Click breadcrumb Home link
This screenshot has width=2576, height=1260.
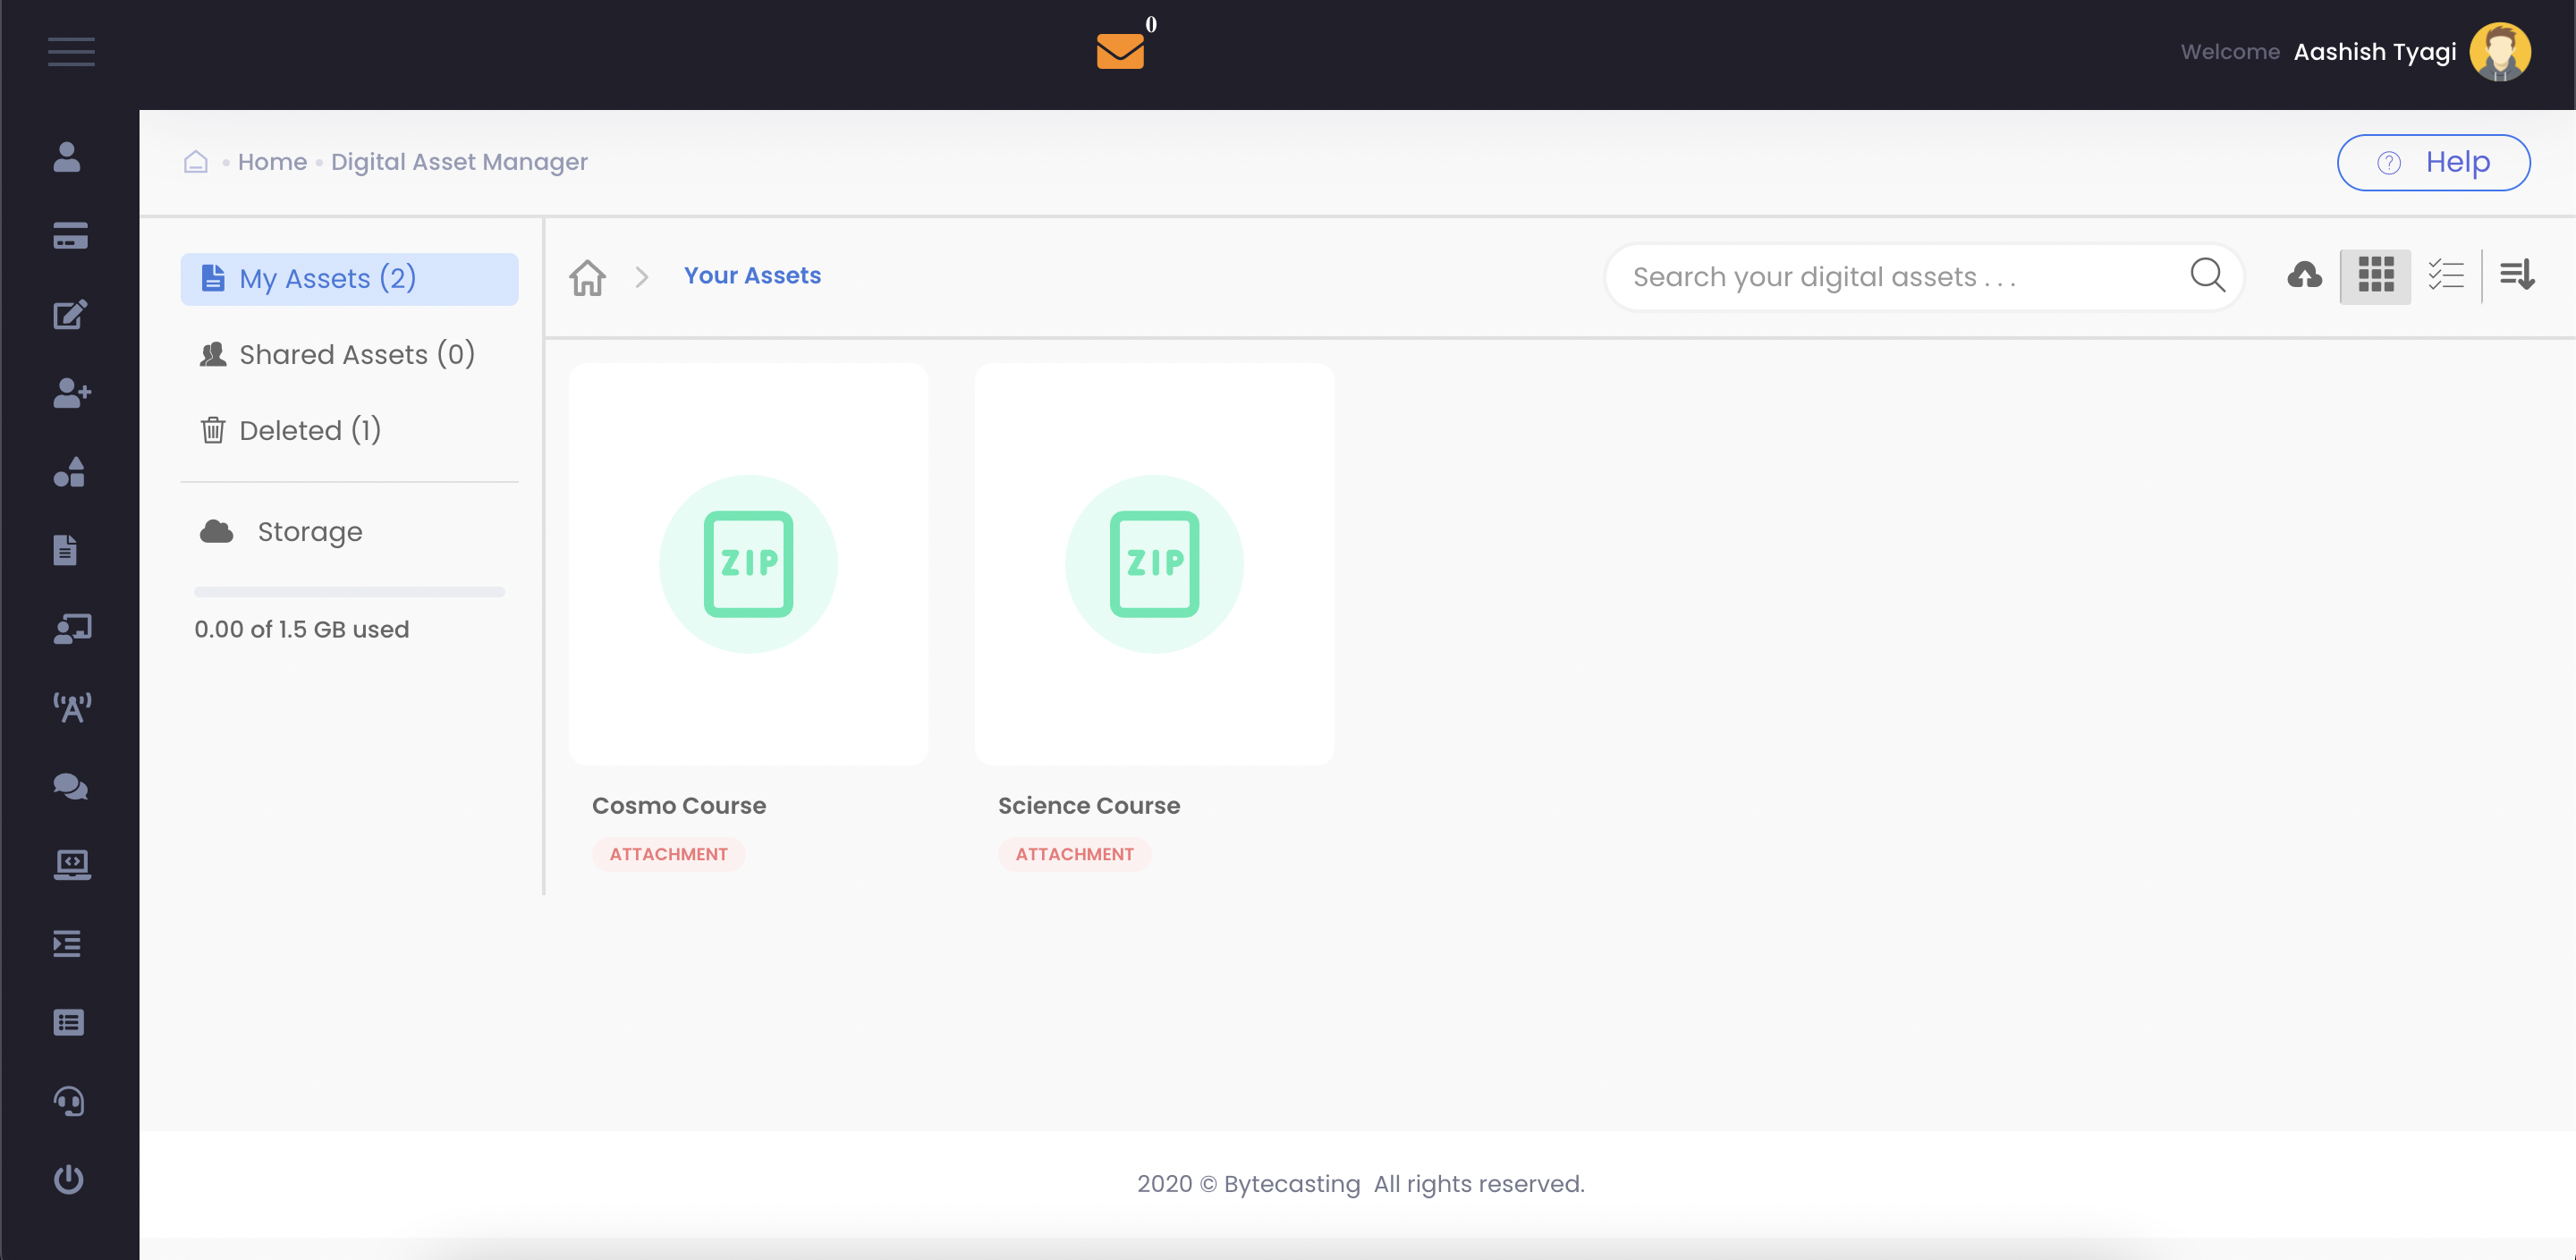click(271, 163)
